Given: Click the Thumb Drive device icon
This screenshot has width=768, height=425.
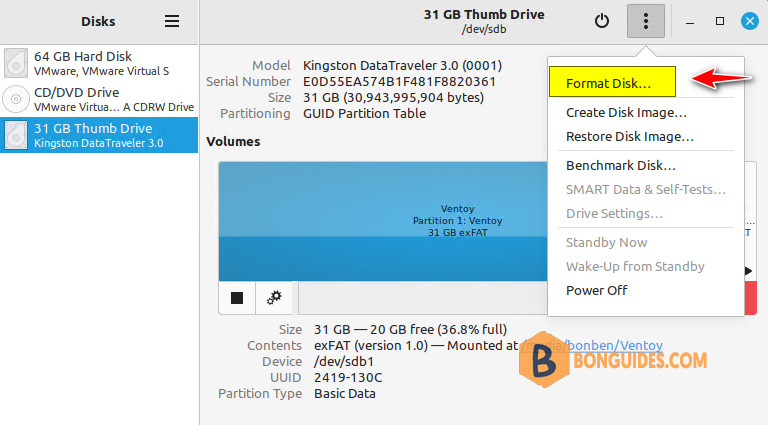Looking at the screenshot, I should click(16, 135).
